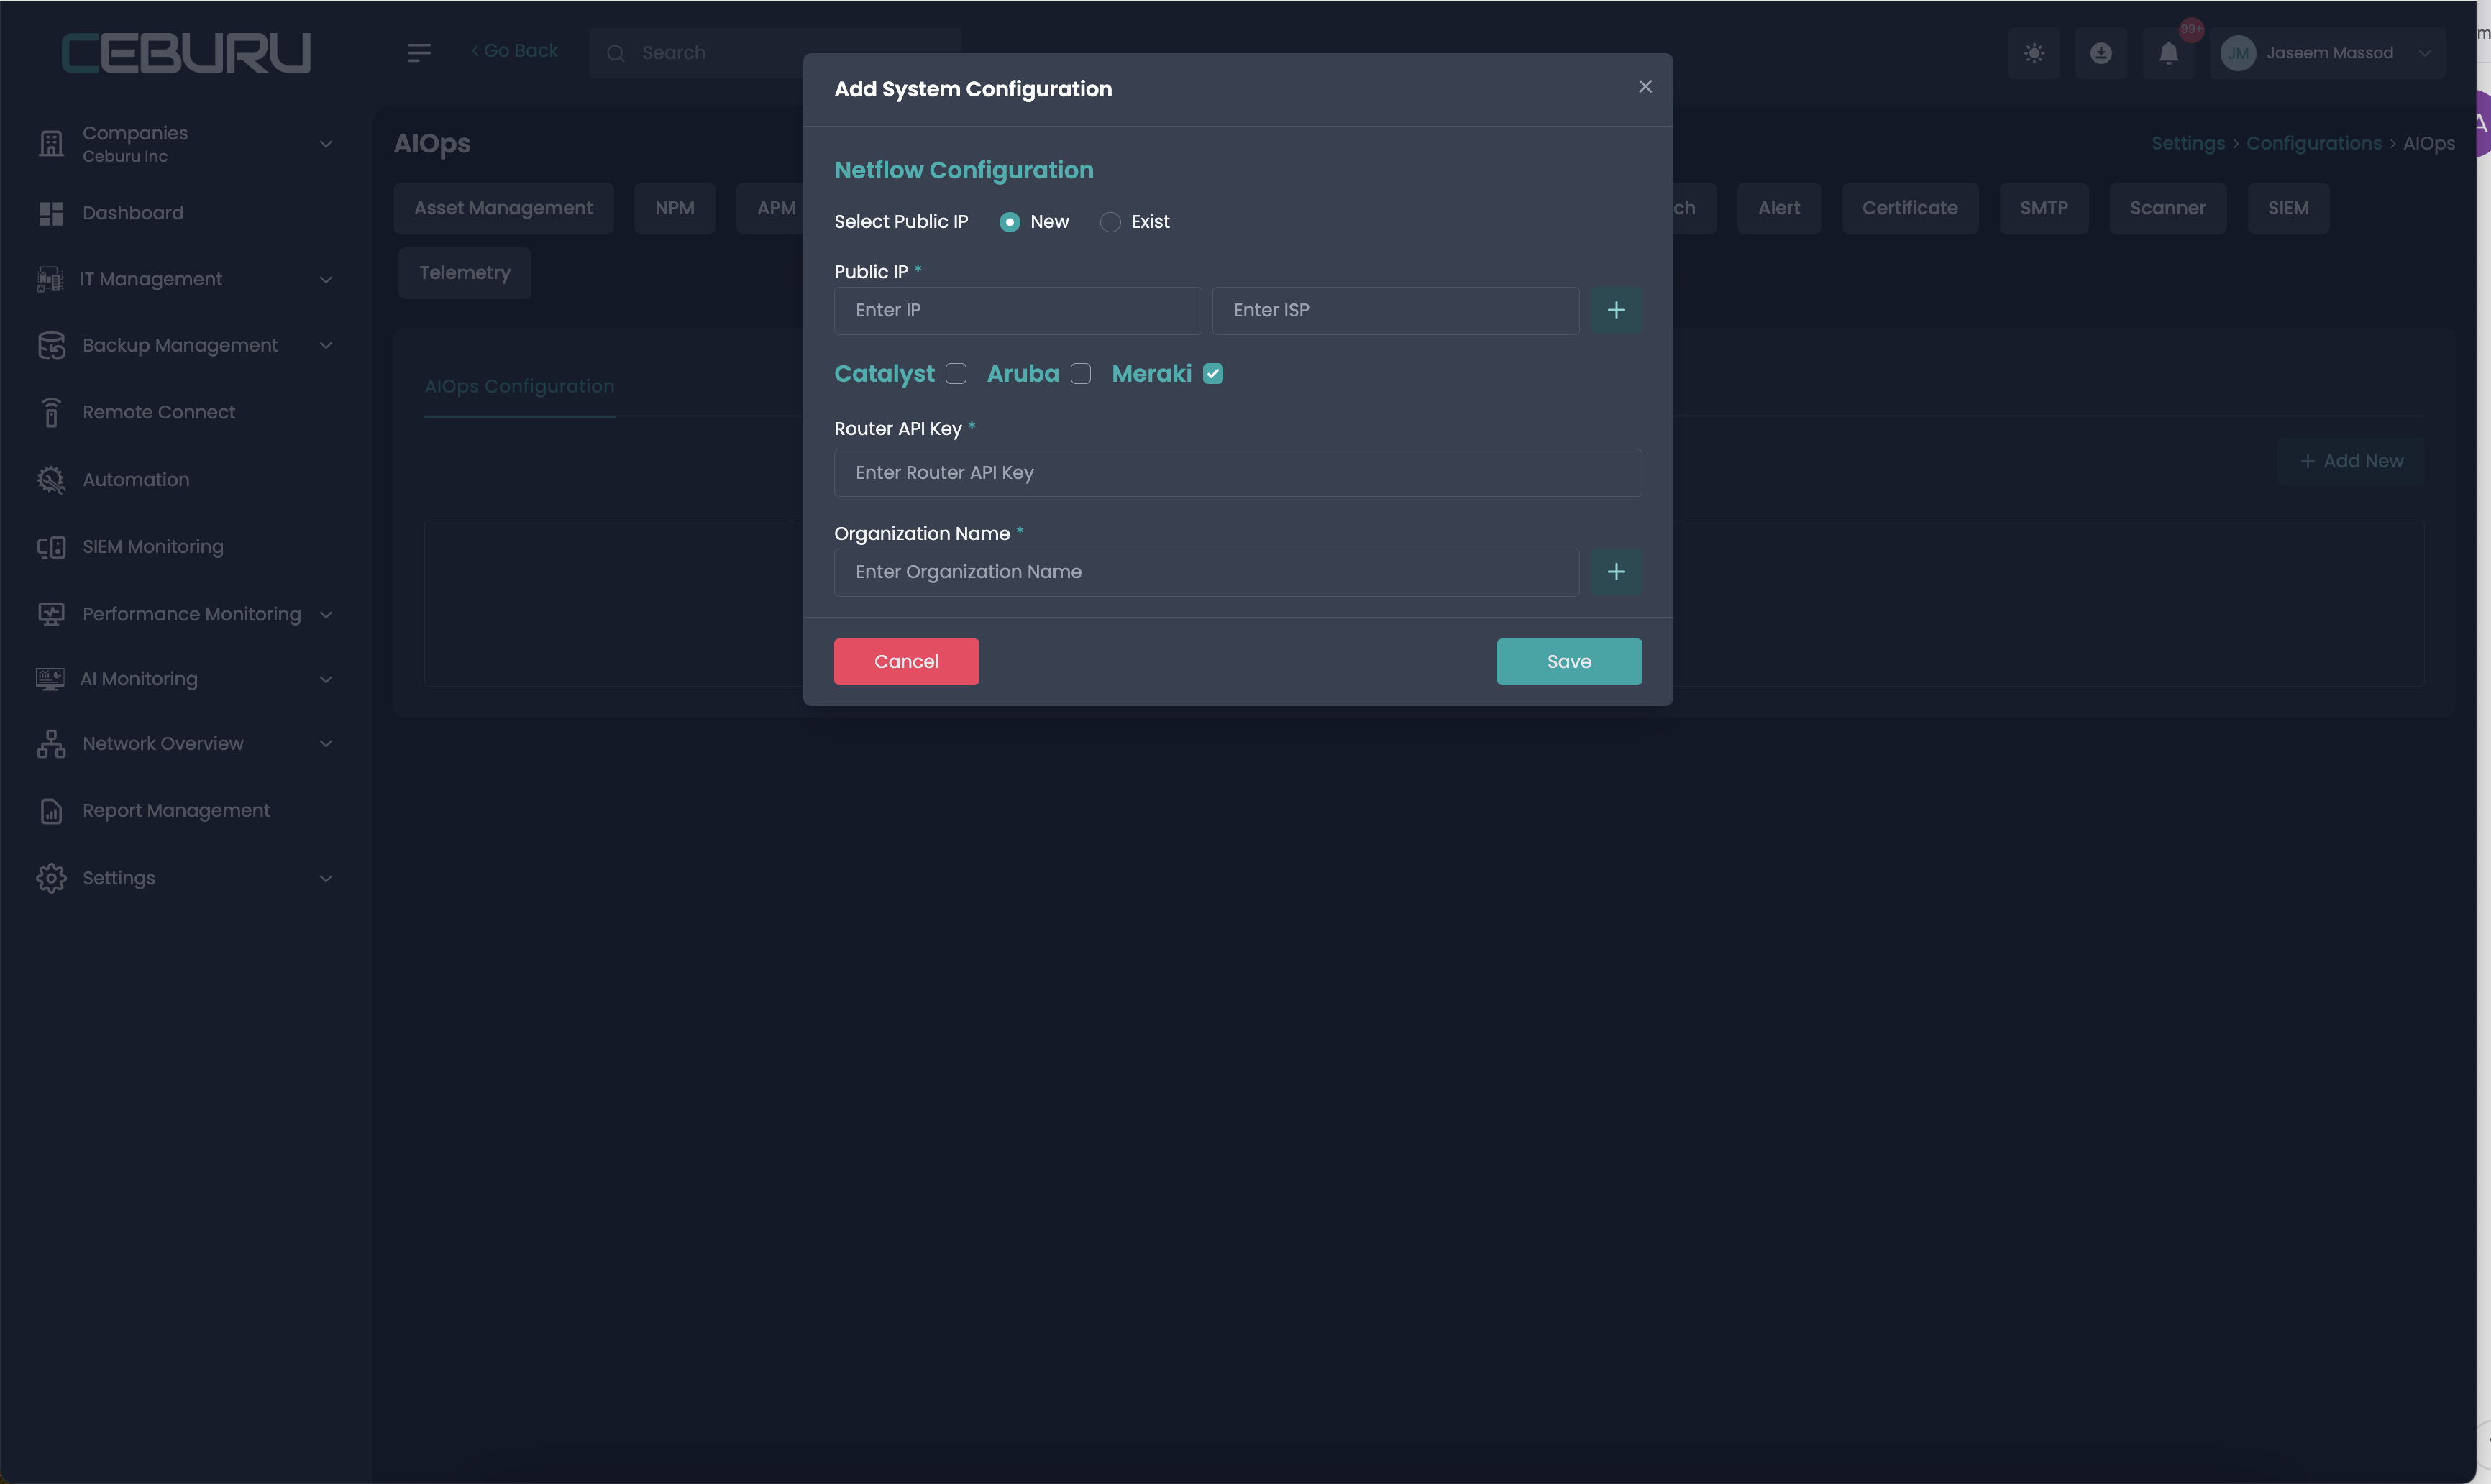The width and height of the screenshot is (2491, 1484).
Task: Switch to the Certificate tab
Action: pos(1909,208)
